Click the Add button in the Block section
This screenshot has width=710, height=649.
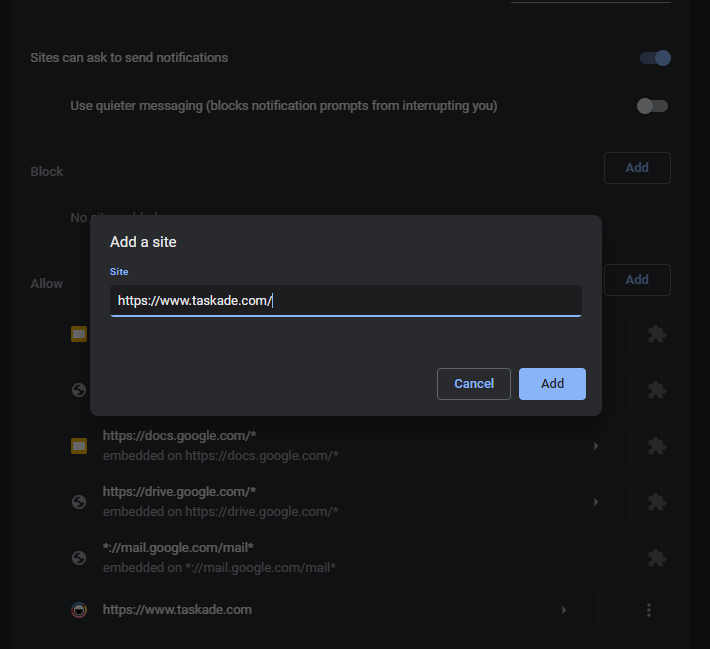637,168
